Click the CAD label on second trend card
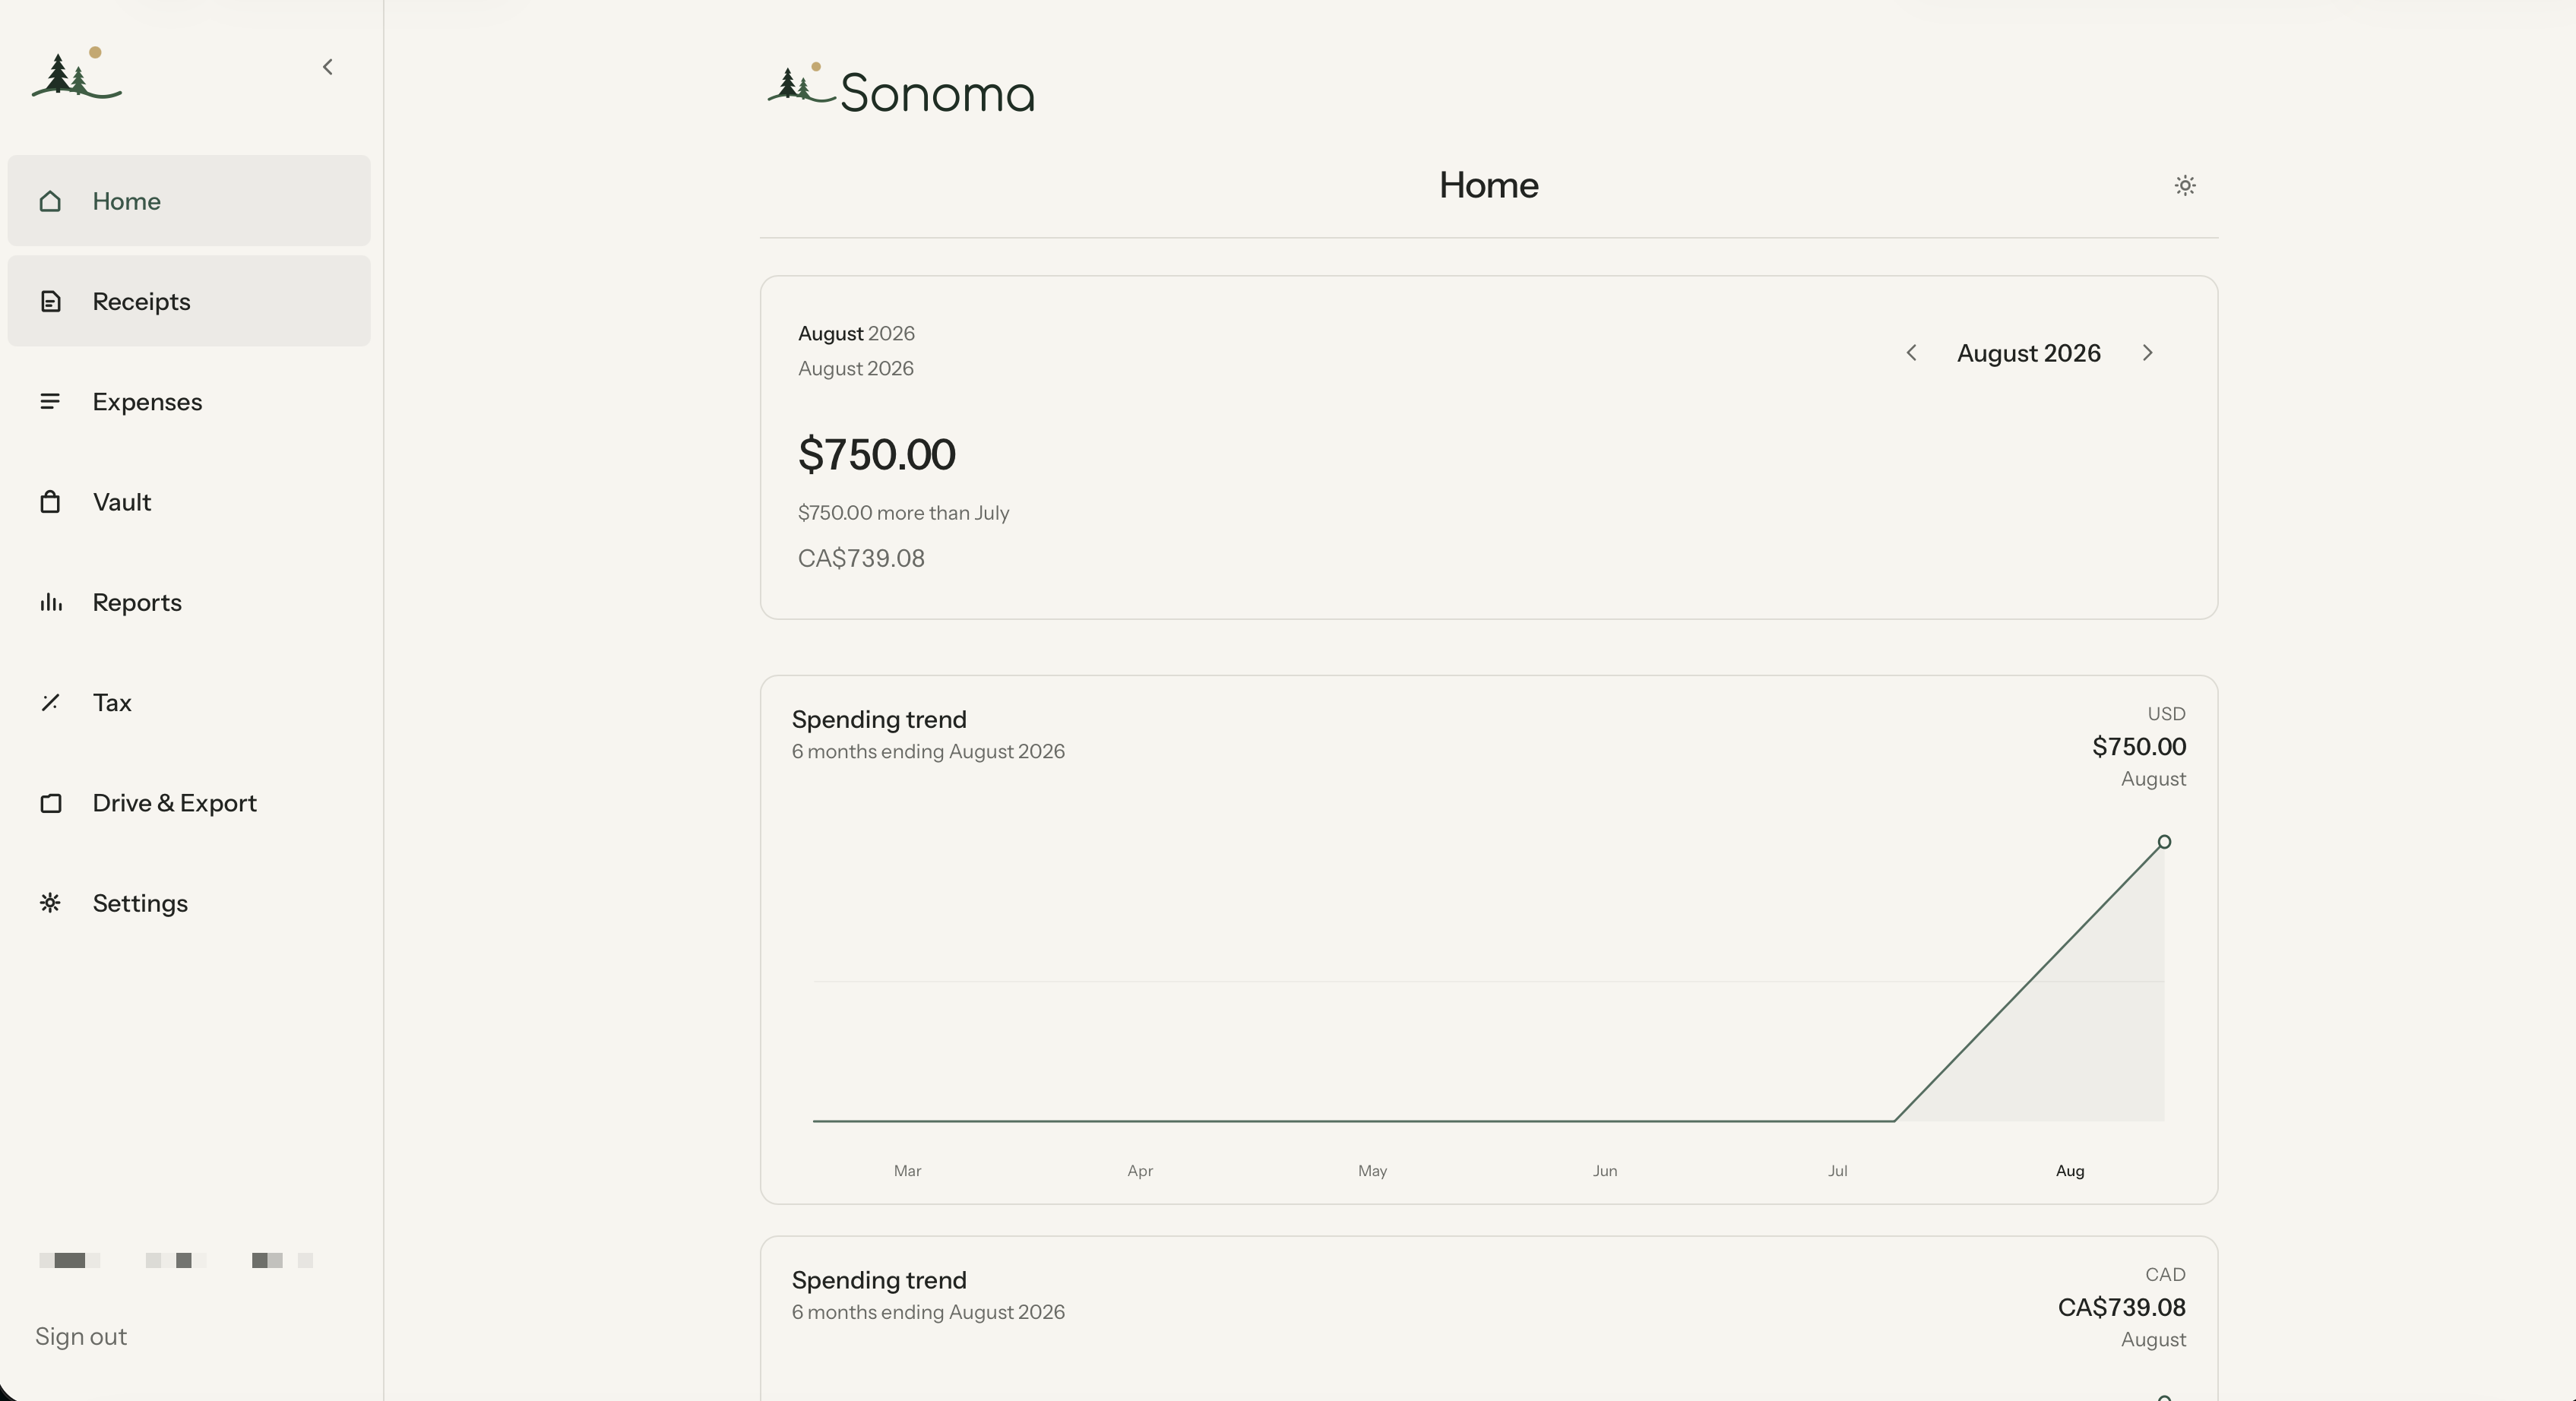This screenshot has width=2576, height=1401. pos(2165,1275)
